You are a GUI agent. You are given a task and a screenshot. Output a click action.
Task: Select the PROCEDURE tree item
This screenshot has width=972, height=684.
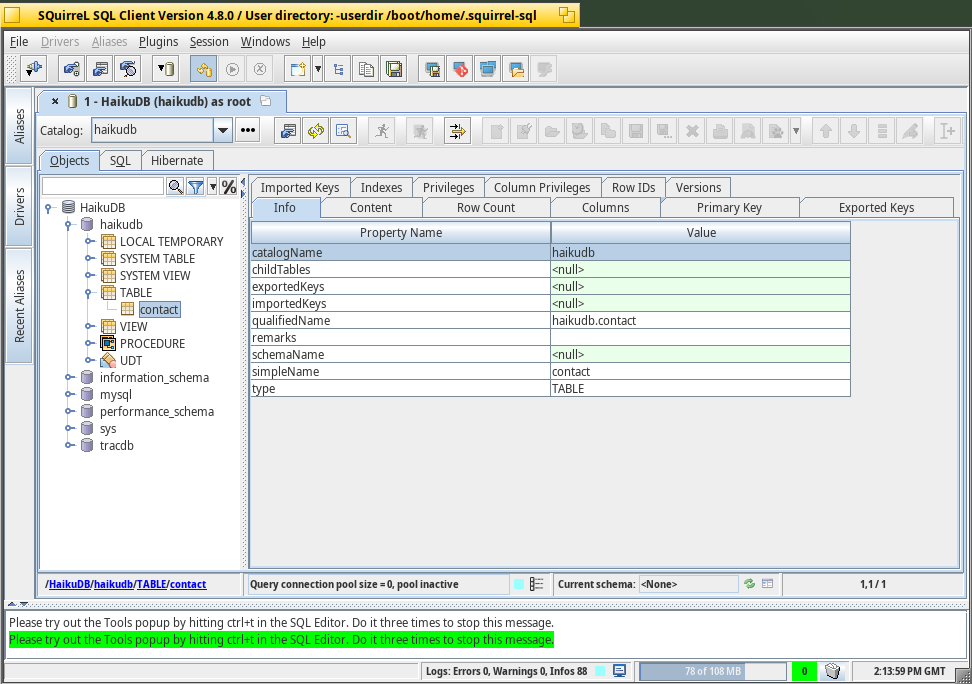pos(152,344)
